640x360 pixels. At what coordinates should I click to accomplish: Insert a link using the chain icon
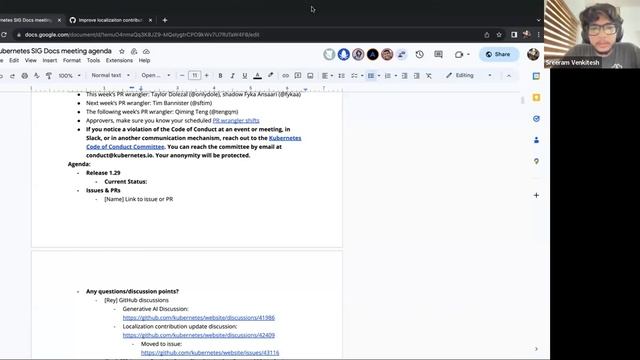click(285, 76)
